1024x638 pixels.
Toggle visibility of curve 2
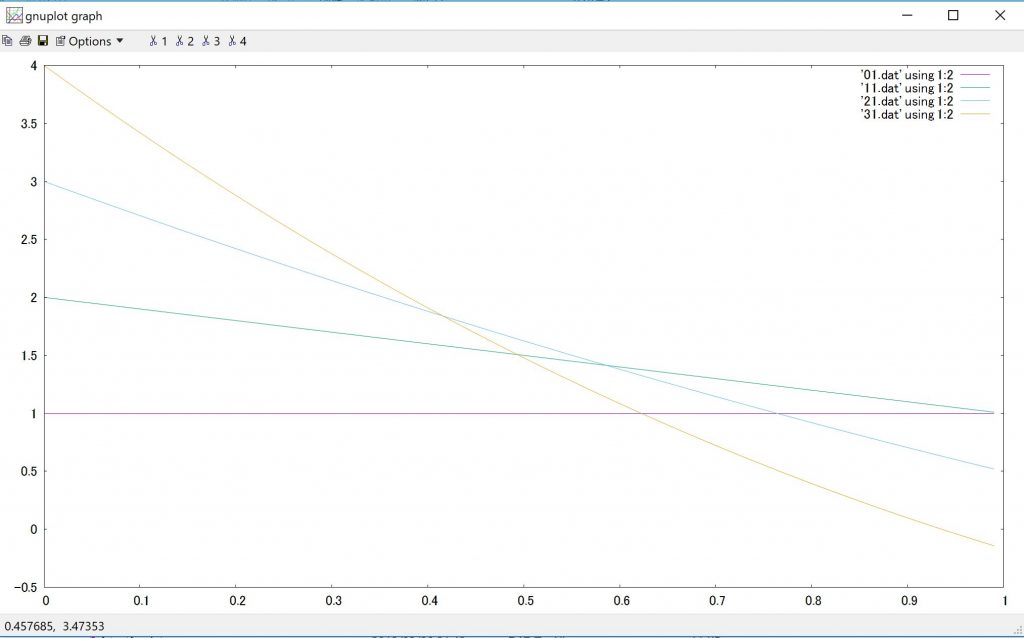click(184, 41)
